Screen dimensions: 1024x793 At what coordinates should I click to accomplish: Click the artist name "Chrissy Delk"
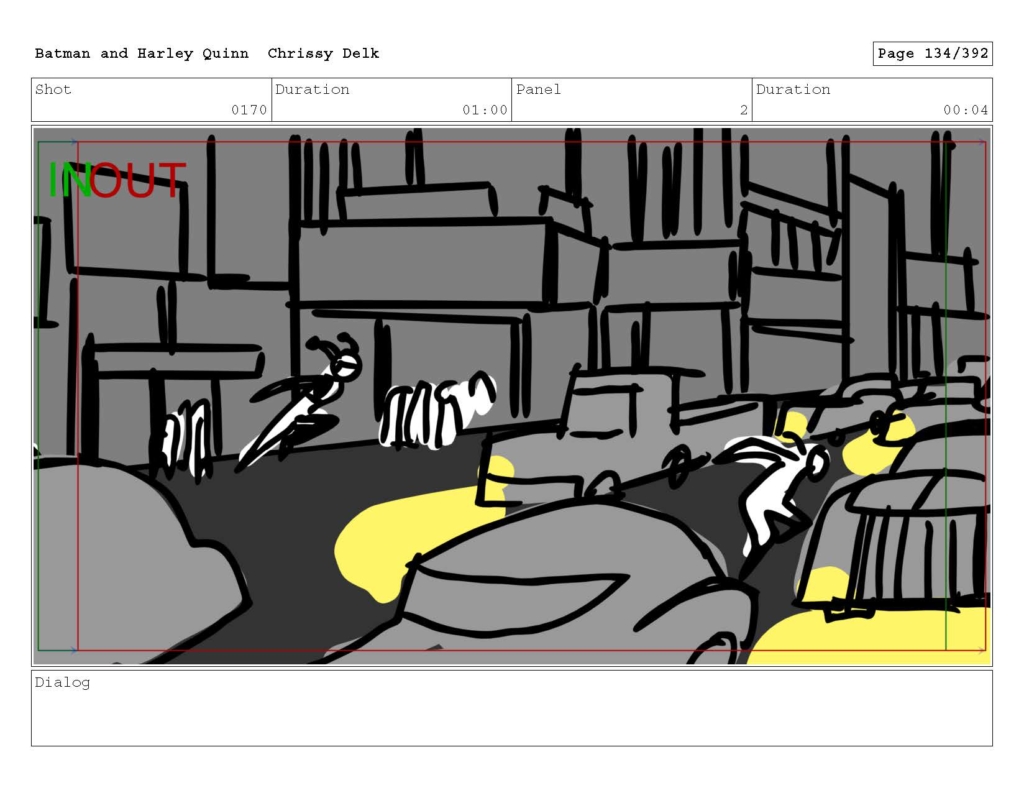pyautogui.click(x=323, y=54)
